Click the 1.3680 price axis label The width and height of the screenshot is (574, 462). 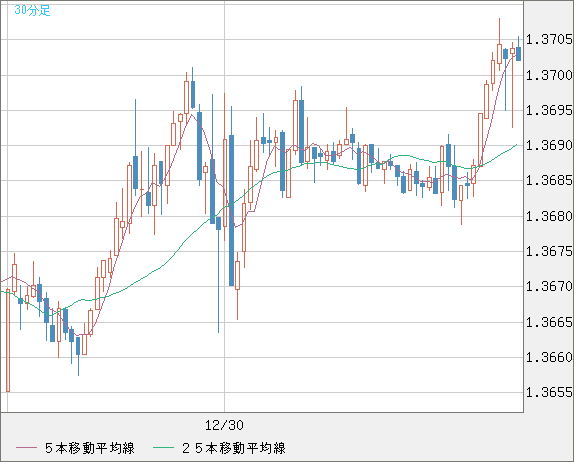click(549, 216)
